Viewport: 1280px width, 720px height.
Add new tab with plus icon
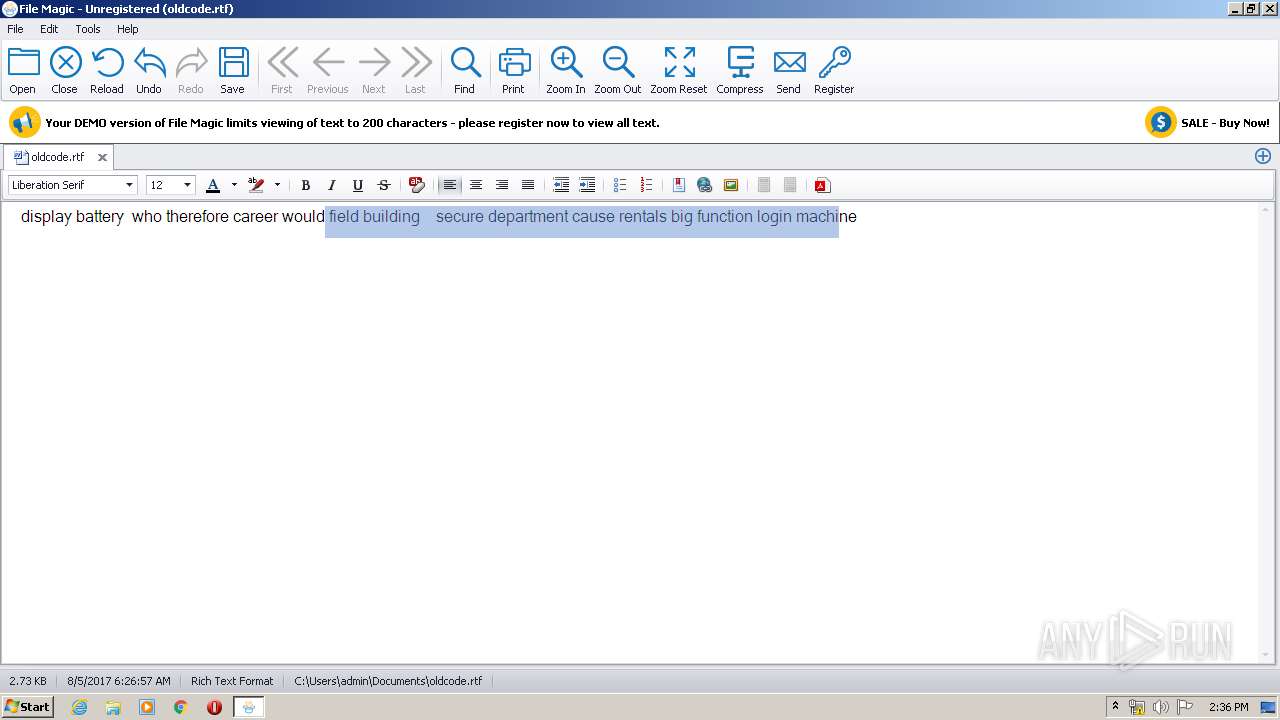coord(1263,156)
